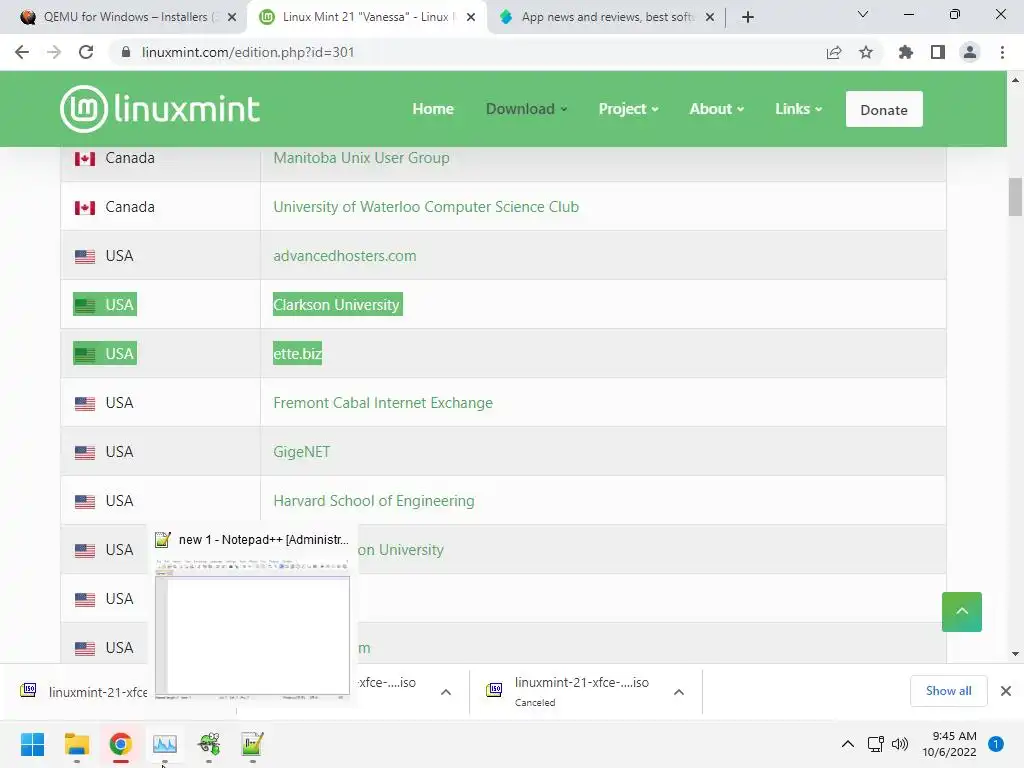Expand the Download menu
This screenshot has height=768, width=1024.
point(526,109)
